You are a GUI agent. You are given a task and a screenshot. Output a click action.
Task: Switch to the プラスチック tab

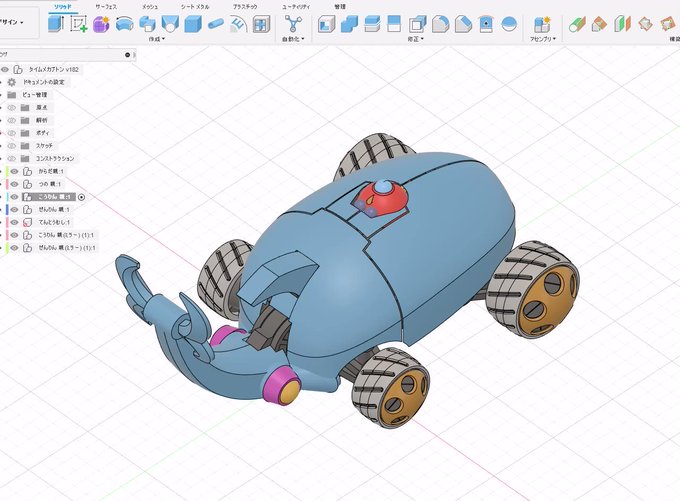click(x=245, y=7)
